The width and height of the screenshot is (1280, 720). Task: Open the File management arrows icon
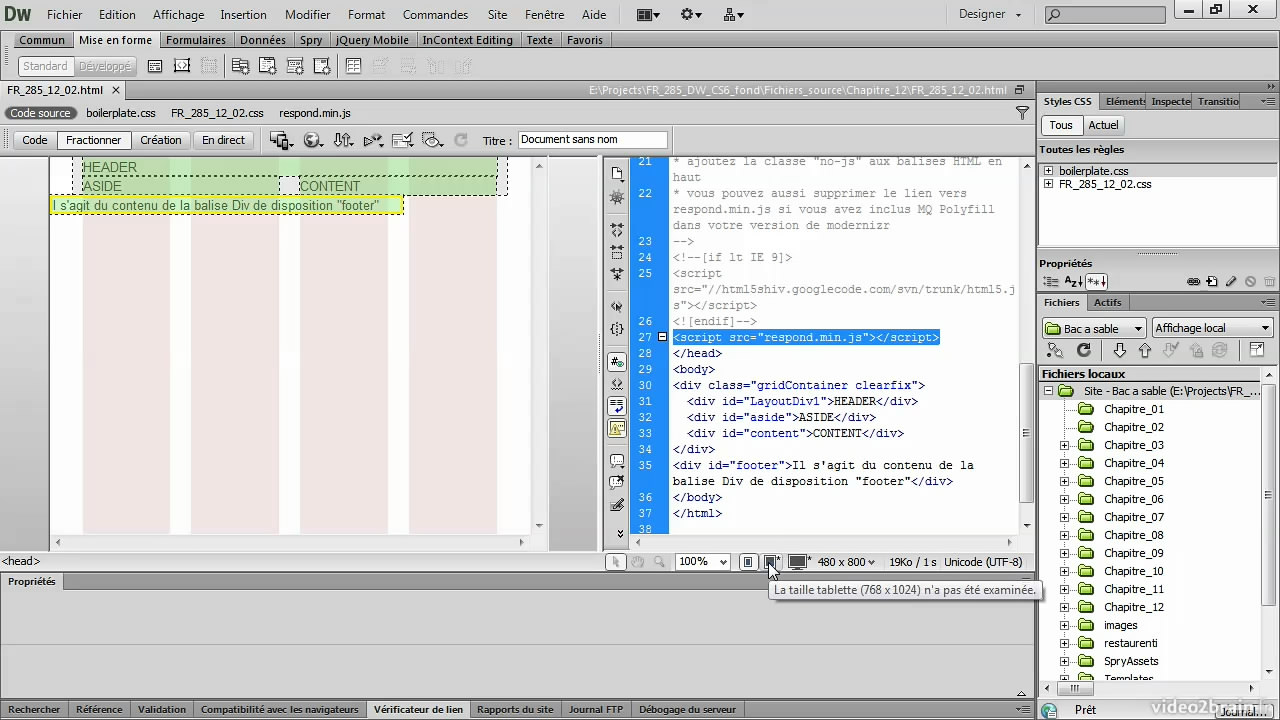coord(343,140)
